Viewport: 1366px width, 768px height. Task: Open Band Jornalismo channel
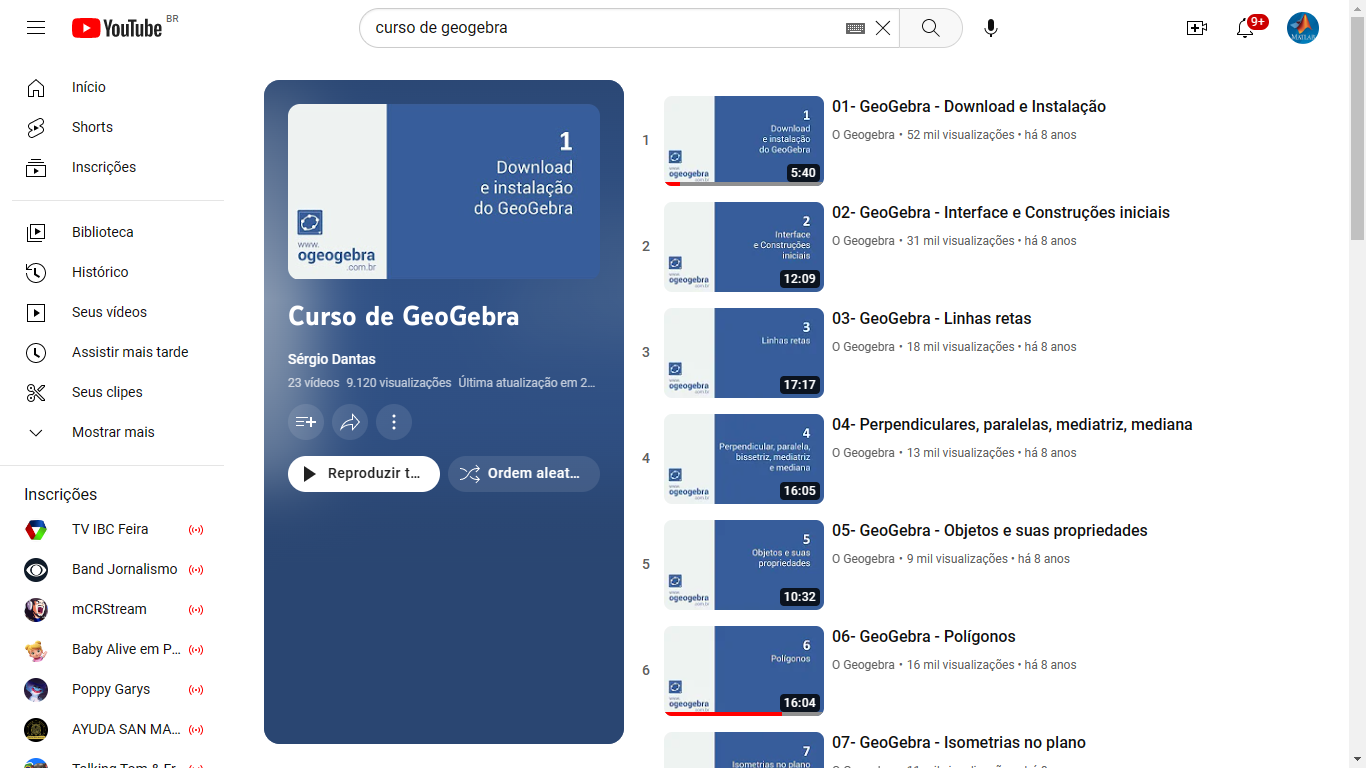pyautogui.click(x=118, y=569)
